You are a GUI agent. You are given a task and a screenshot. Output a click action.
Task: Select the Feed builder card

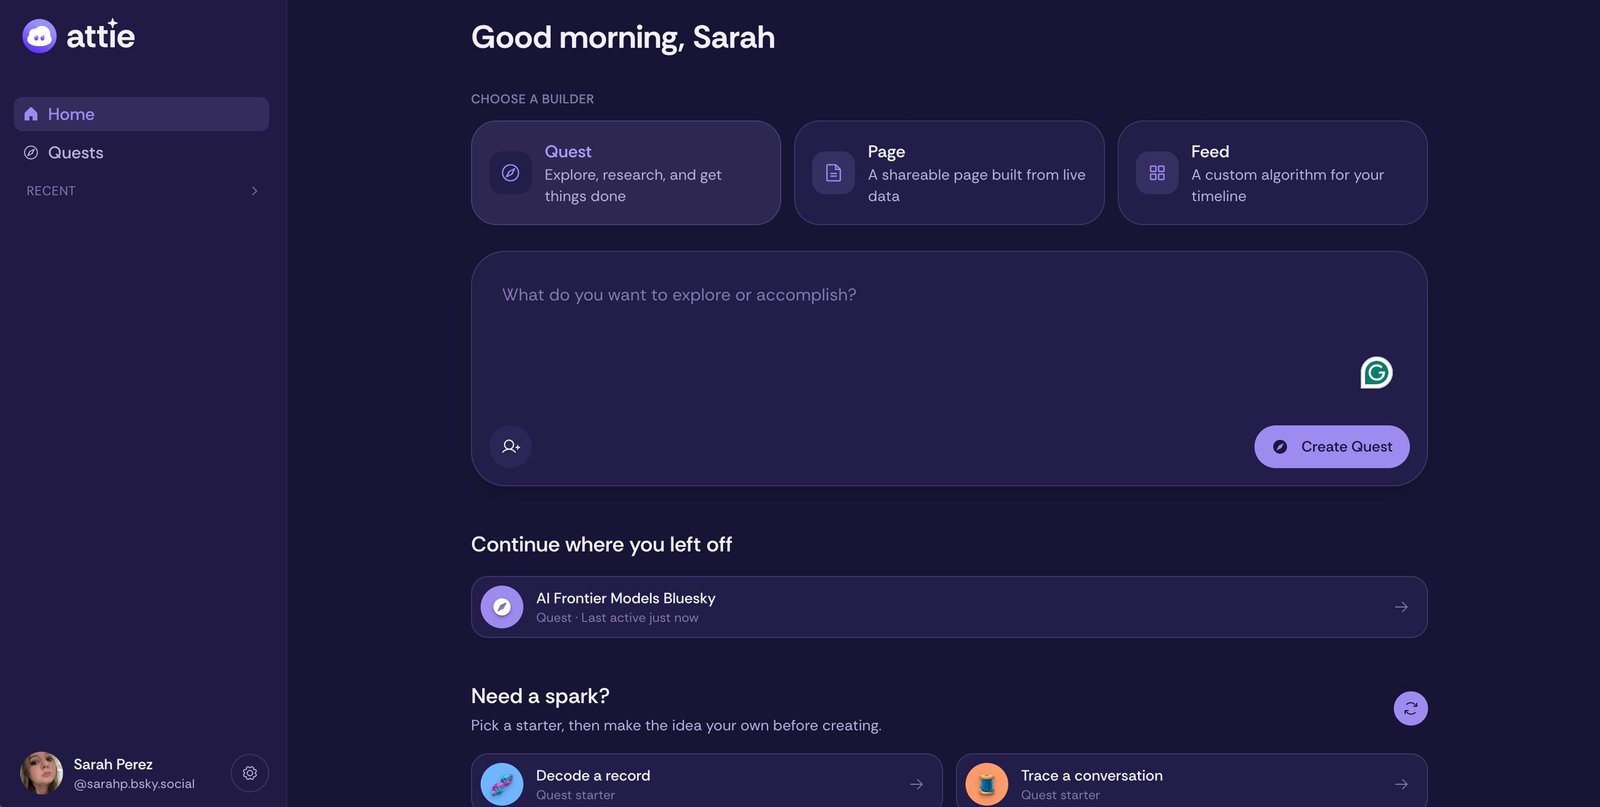coord(1272,173)
